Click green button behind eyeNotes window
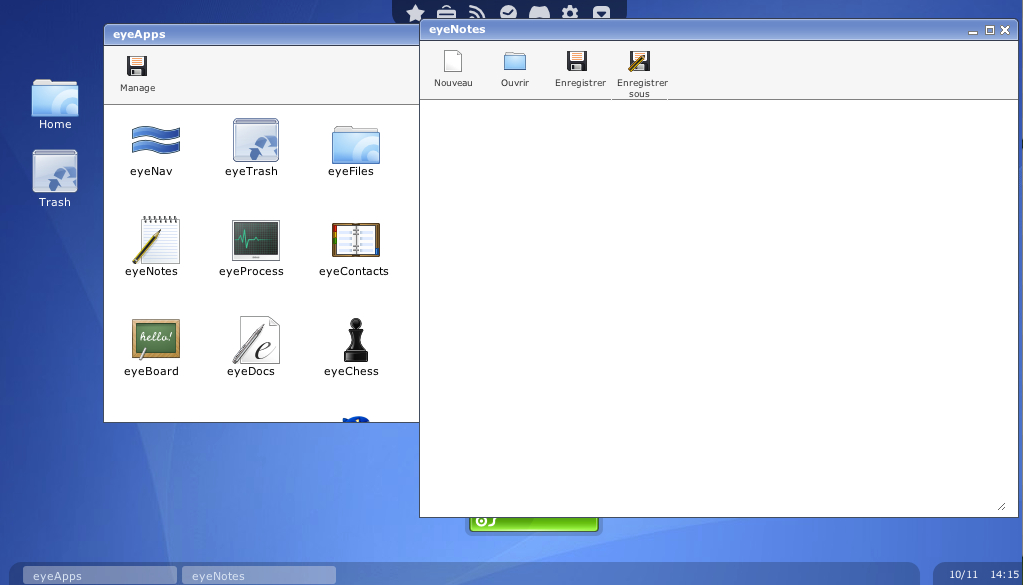 (534, 524)
